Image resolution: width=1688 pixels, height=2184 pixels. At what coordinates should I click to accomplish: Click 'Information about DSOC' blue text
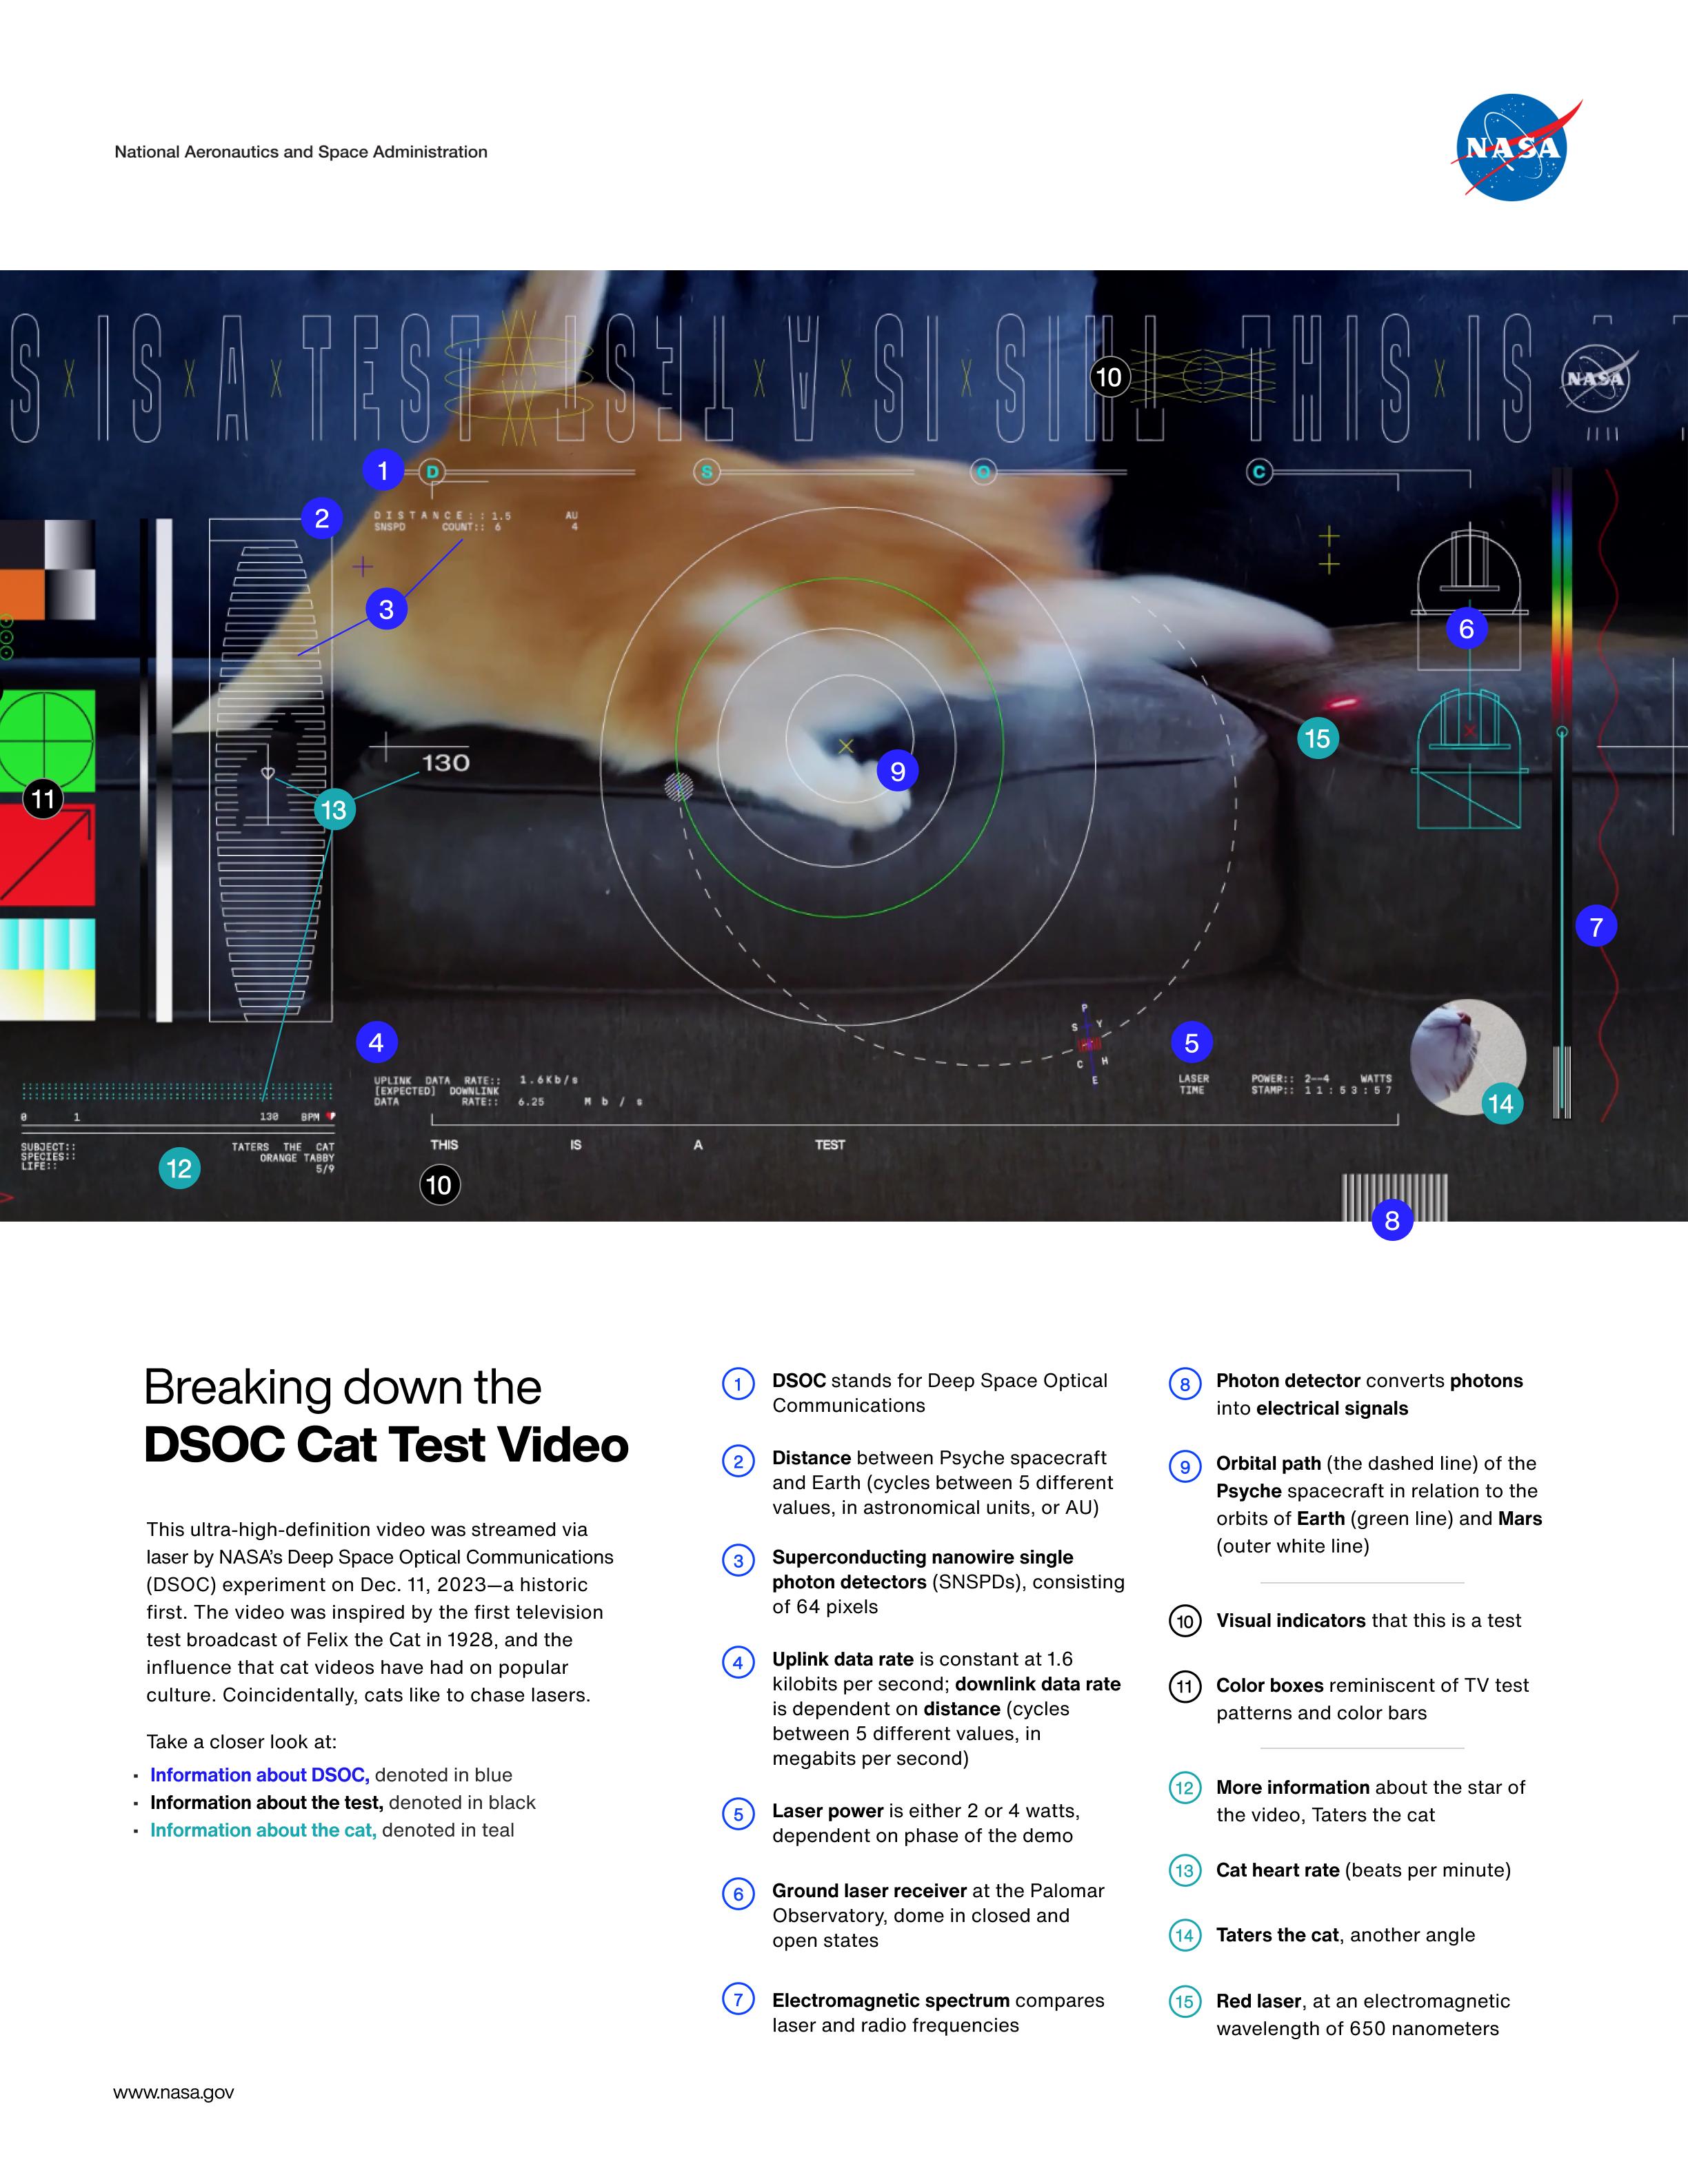(x=259, y=1775)
